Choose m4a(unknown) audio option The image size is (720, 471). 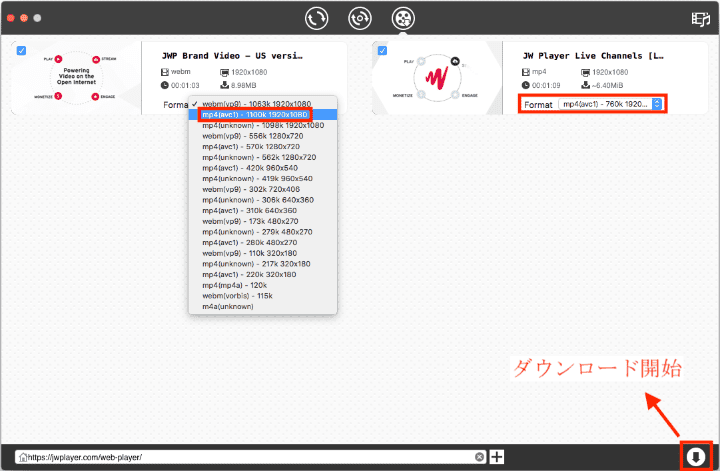(x=263, y=307)
